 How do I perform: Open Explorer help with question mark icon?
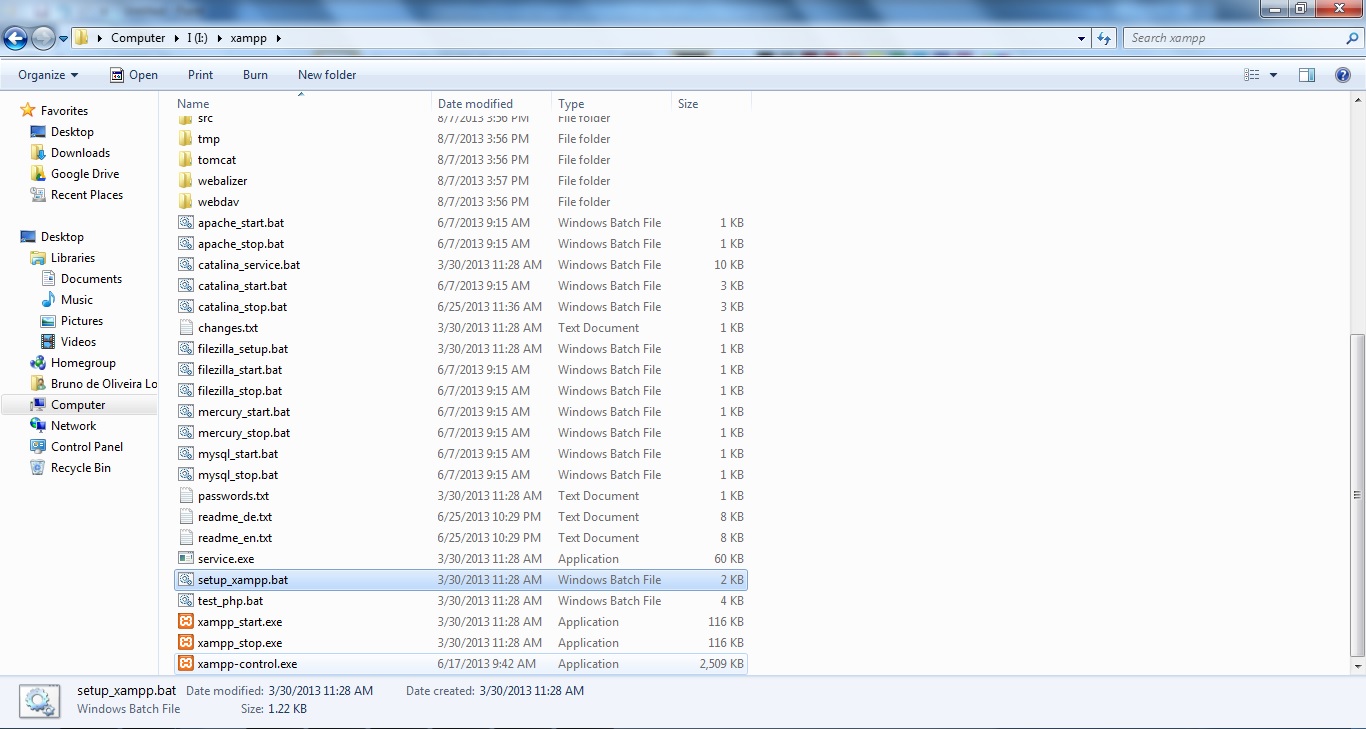1343,75
